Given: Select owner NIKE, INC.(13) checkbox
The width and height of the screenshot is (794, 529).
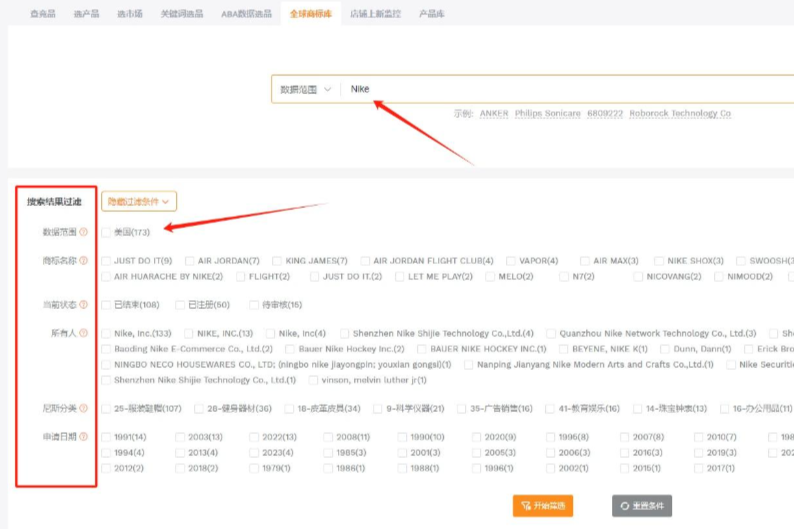Looking at the screenshot, I should (x=188, y=334).
